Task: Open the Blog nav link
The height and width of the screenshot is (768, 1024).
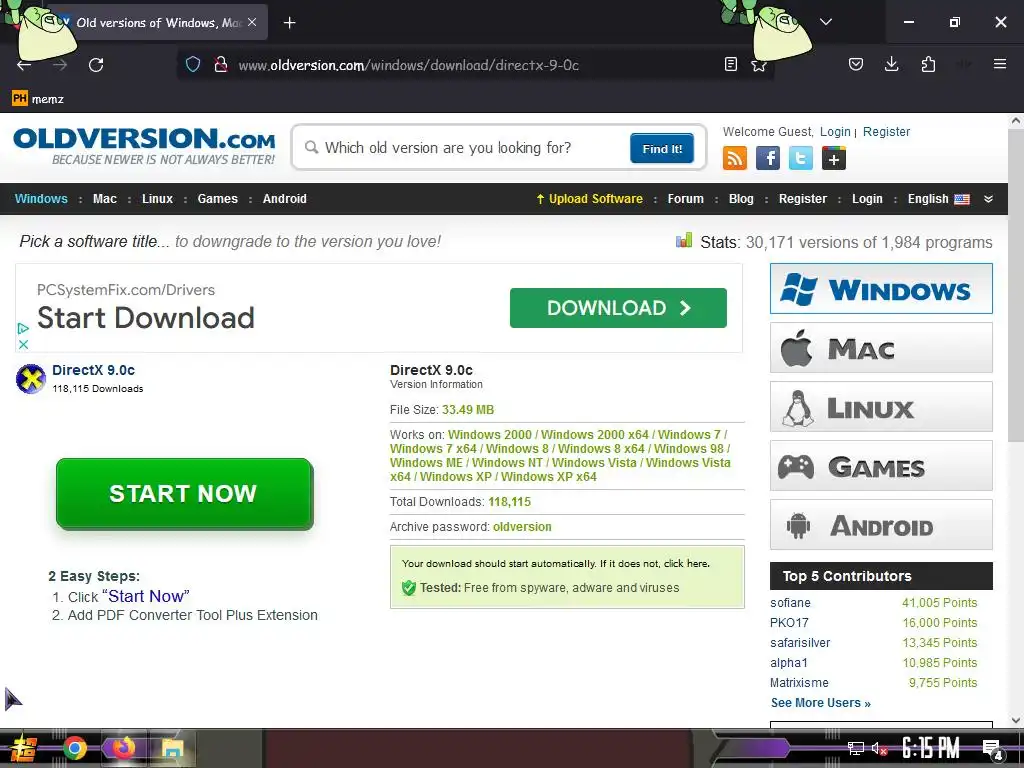Action: pyautogui.click(x=741, y=199)
